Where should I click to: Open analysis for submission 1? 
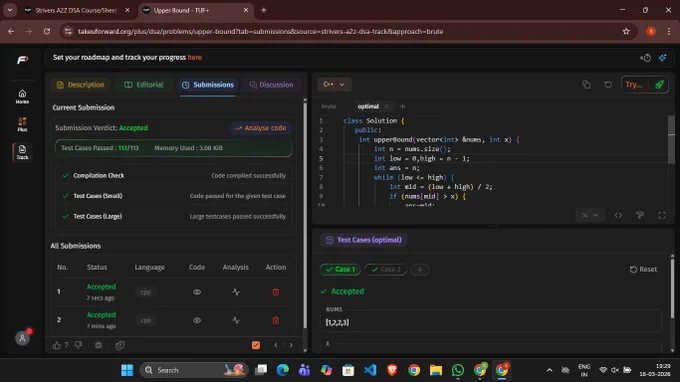click(235, 292)
